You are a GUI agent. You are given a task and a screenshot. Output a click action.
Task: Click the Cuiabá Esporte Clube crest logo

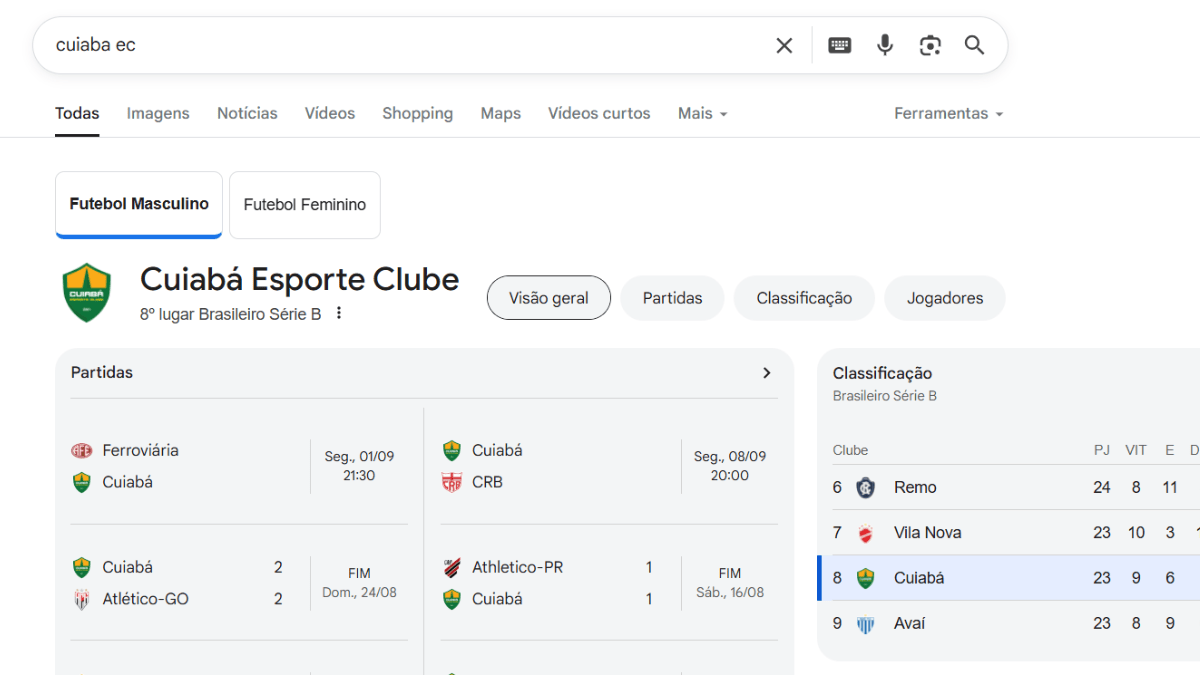[86, 293]
